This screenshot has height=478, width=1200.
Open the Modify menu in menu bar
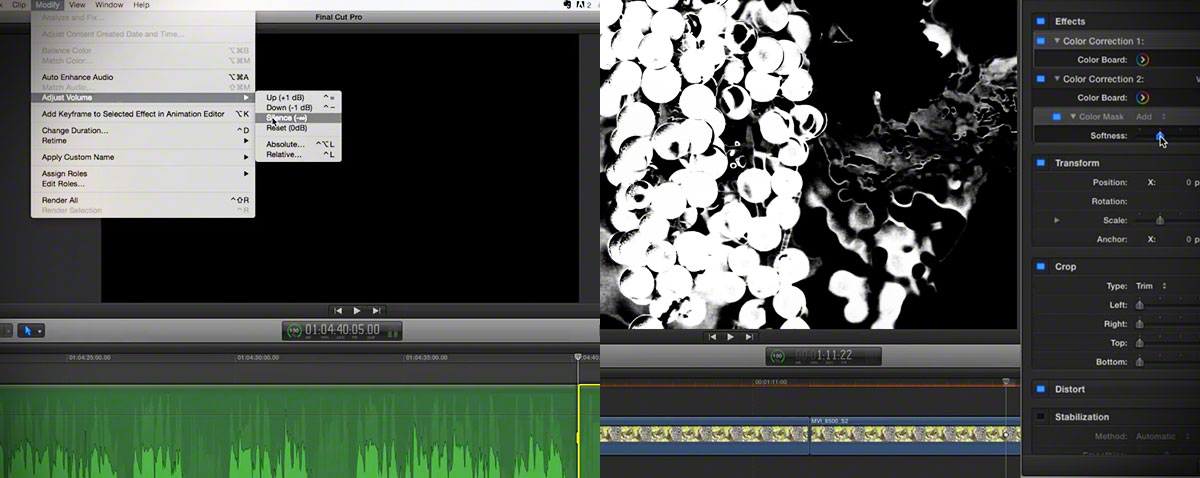point(47,5)
